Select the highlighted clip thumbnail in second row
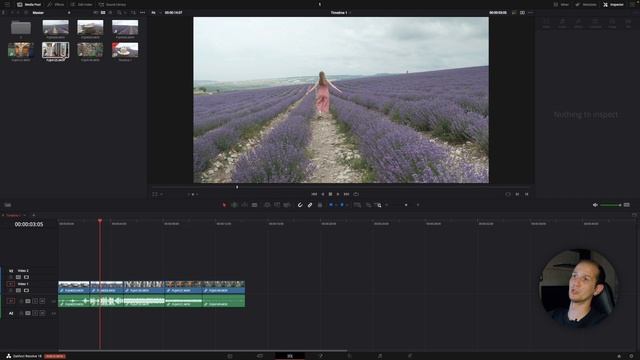 [56, 50]
